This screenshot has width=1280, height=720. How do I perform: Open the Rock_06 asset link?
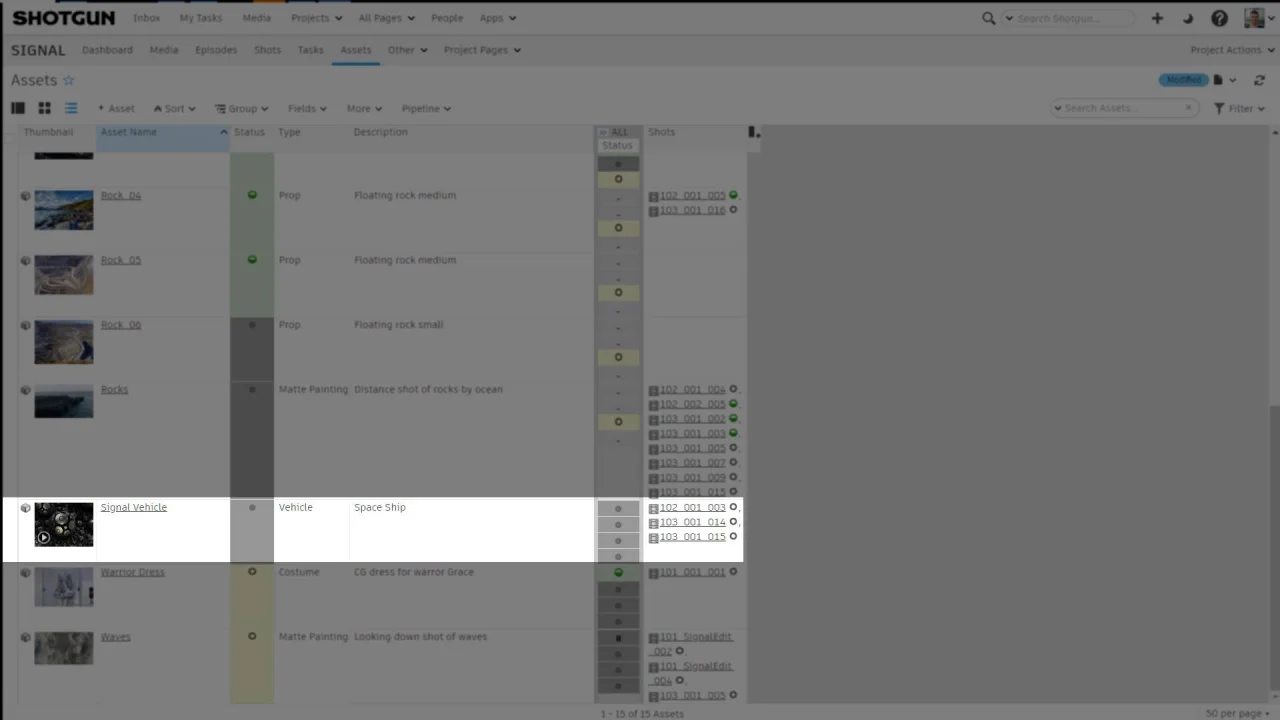coord(120,325)
